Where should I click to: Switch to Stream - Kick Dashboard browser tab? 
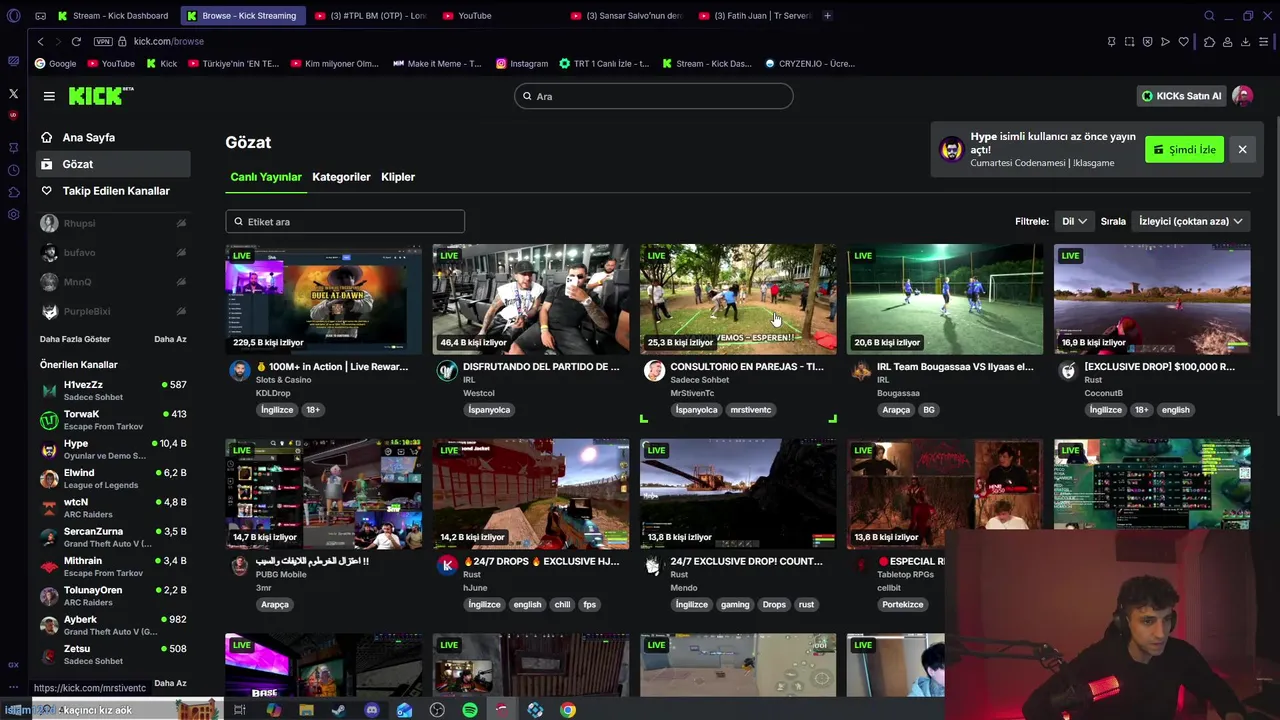113,15
